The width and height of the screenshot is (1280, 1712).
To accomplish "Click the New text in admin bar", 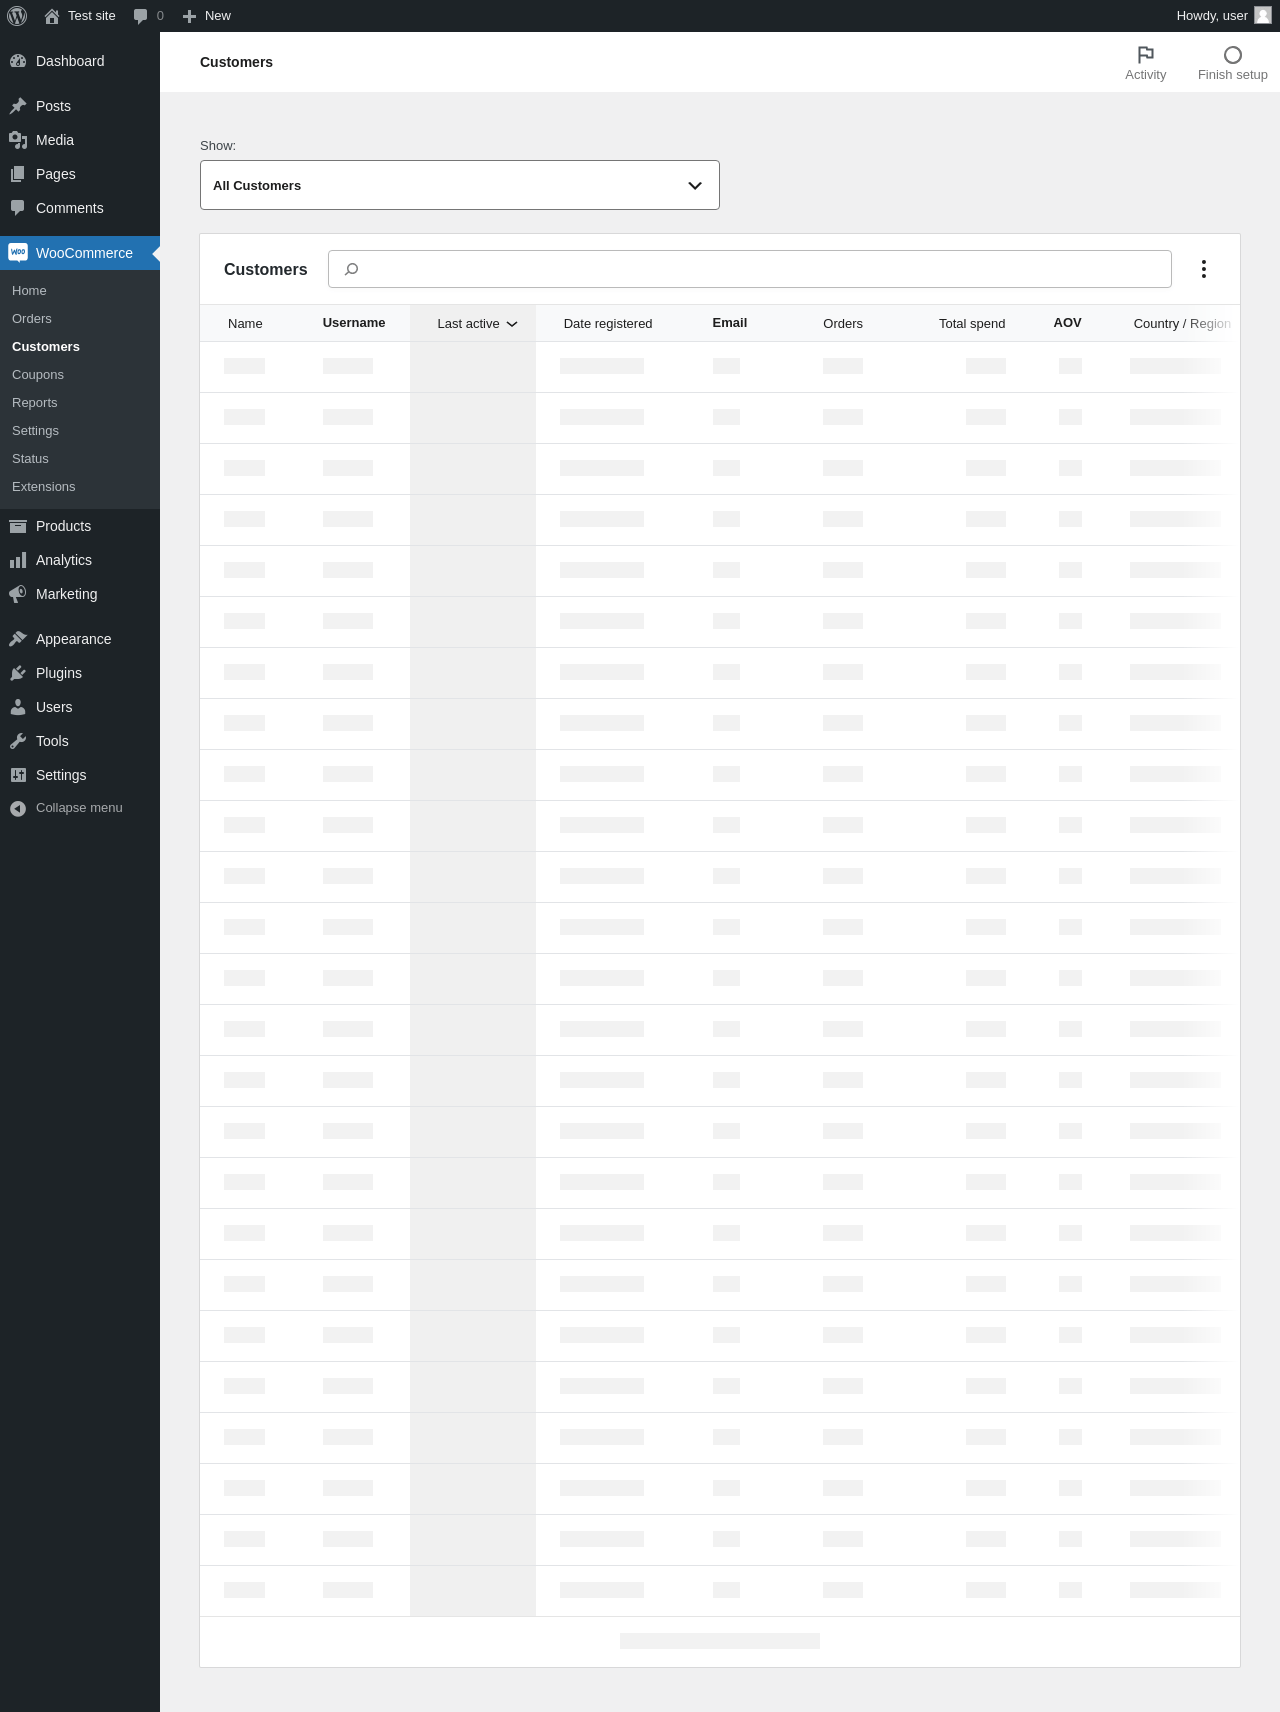I will [x=218, y=16].
